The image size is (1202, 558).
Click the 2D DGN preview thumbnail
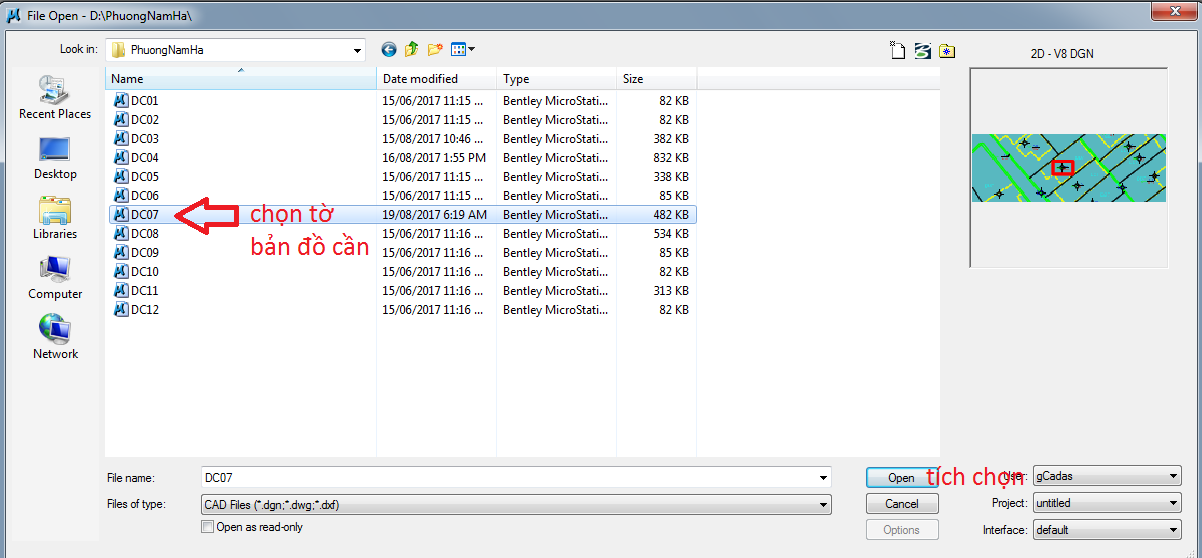1068,168
